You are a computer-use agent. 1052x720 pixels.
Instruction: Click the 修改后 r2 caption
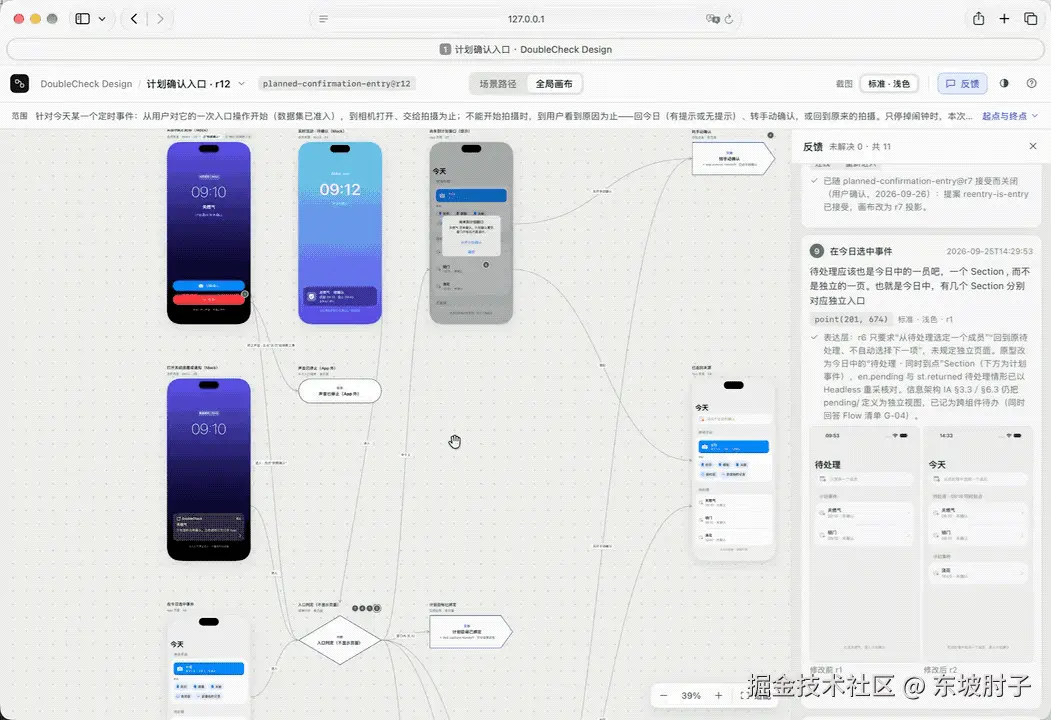pyautogui.click(x=941, y=670)
